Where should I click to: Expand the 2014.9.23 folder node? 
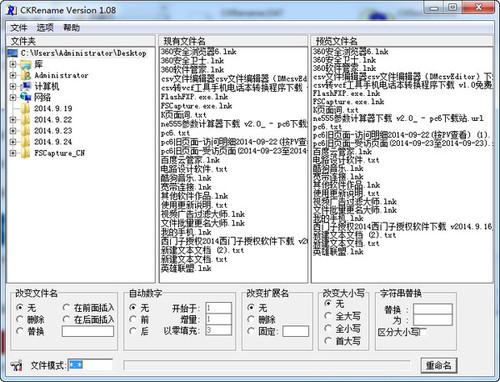click(x=13, y=131)
